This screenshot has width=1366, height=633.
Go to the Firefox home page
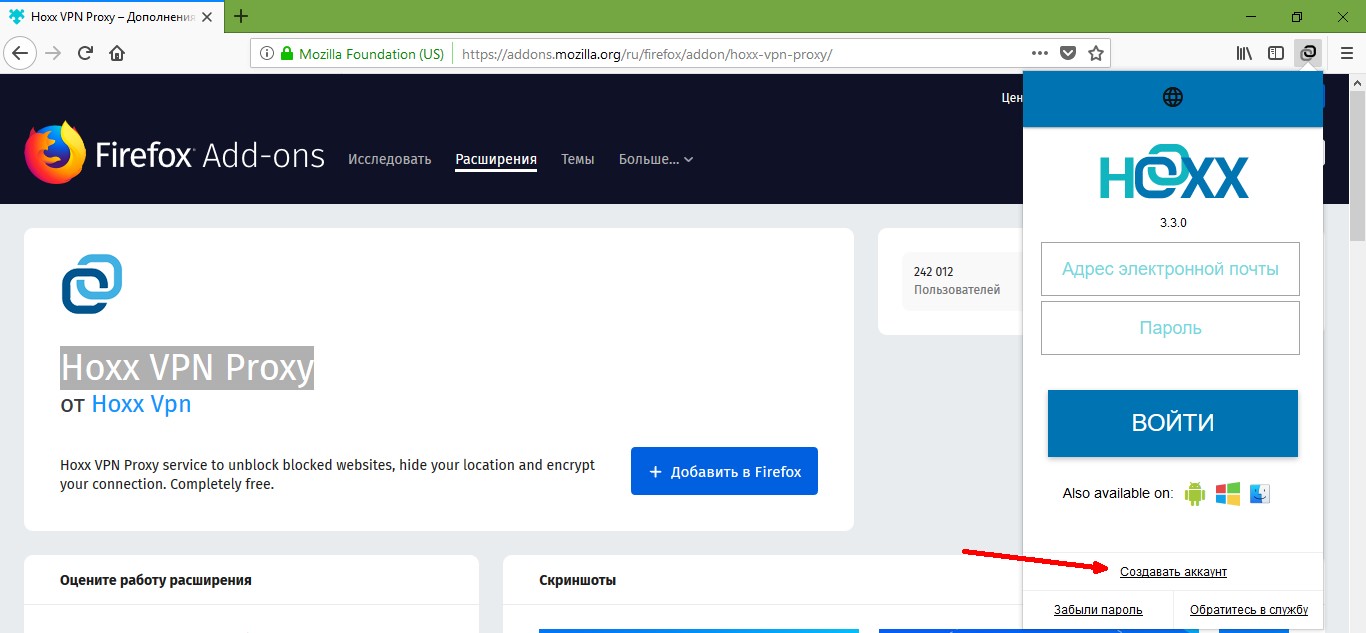click(x=117, y=53)
